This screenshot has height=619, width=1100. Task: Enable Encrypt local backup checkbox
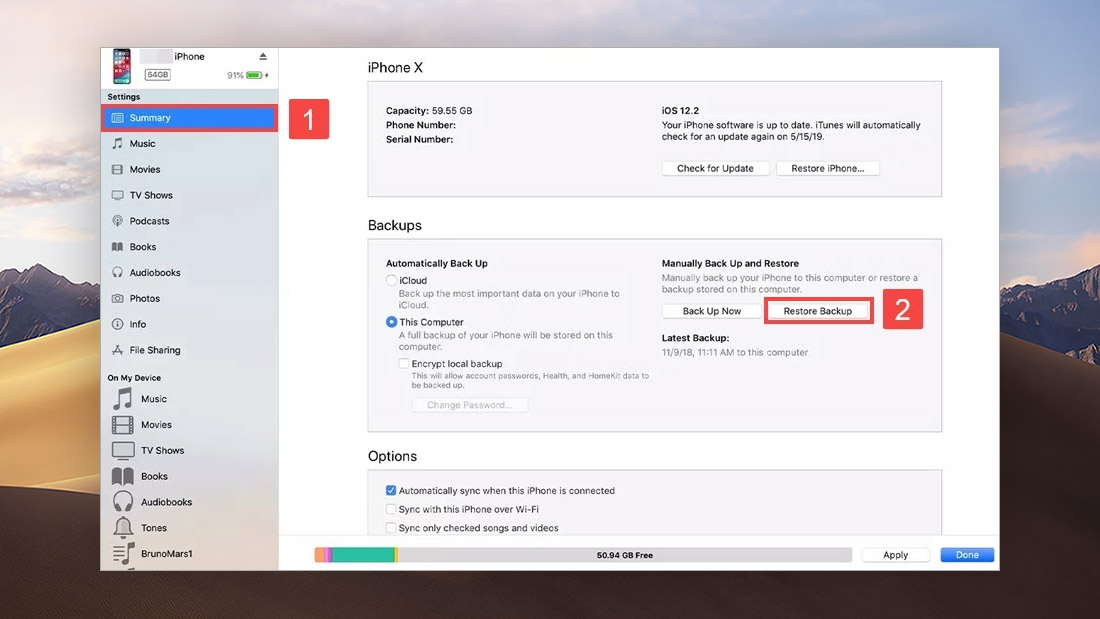coord(404,364)
